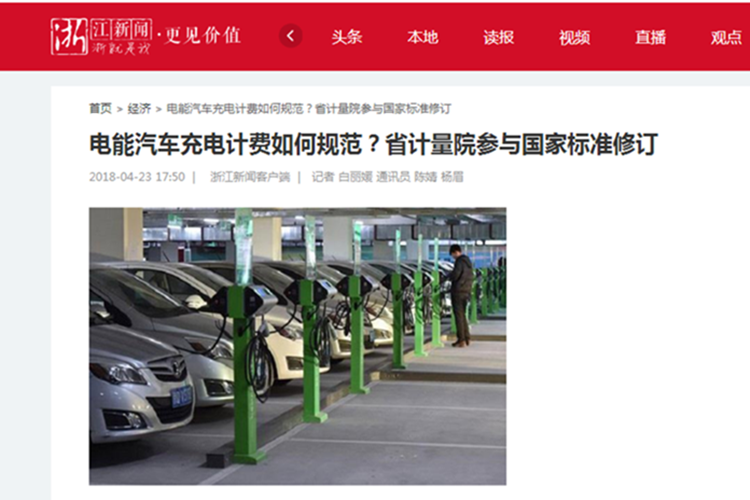Click the Zhejiang News logo
The height and width of the screenshot is (500, 750).
pyautogui.click(x=101, y=36)
